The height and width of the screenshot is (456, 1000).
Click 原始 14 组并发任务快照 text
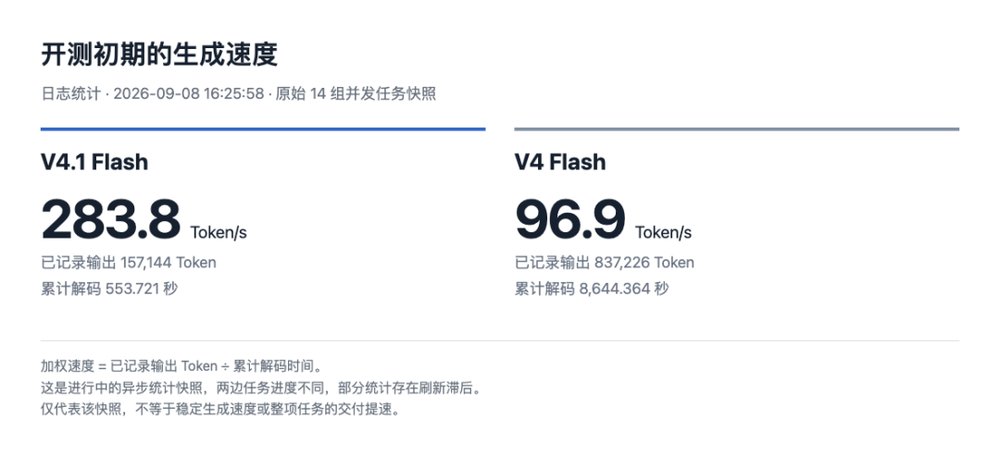point(356,94)
